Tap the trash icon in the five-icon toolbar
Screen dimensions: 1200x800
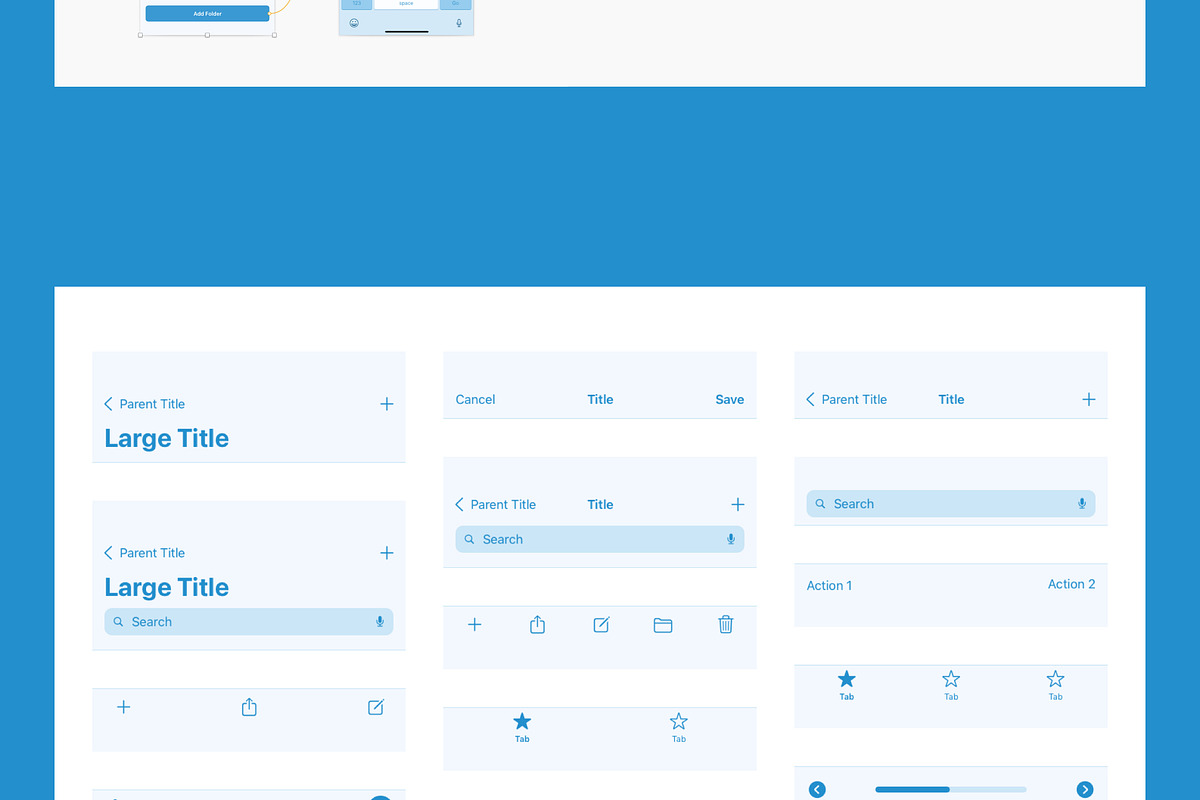(726, 624)
